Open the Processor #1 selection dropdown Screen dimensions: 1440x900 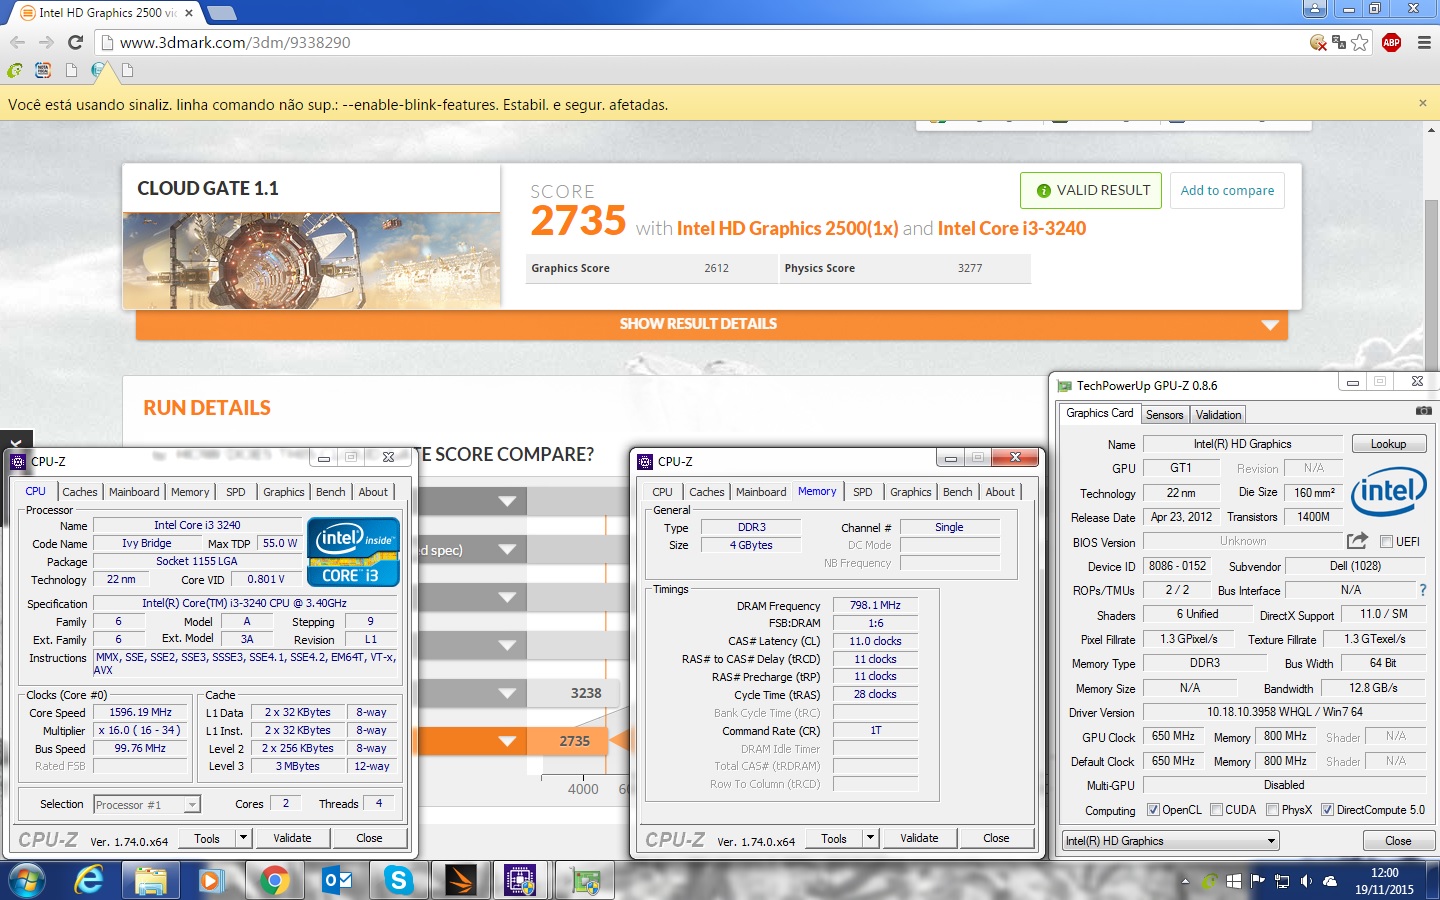pyautogui.click(x=147, y=804)
